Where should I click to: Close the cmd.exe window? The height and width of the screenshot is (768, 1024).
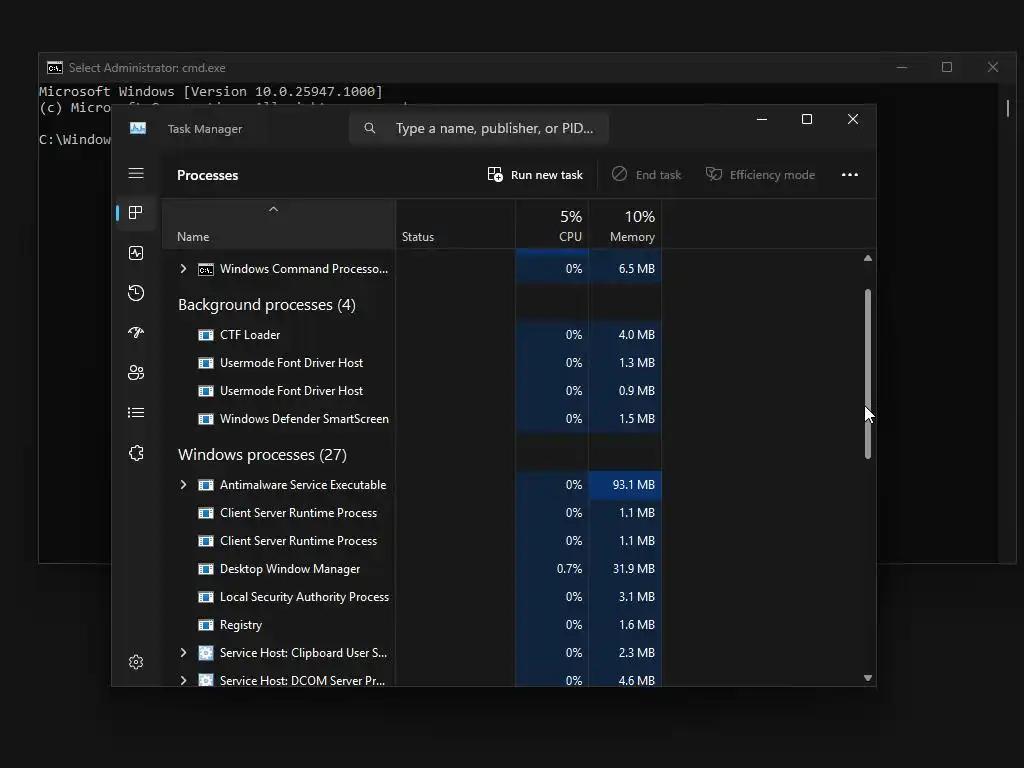coord(993,67)
